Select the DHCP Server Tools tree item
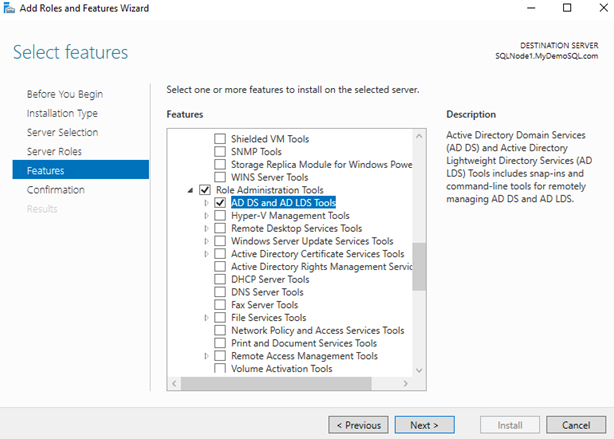614x439 pixels. [x=271, y=280]
